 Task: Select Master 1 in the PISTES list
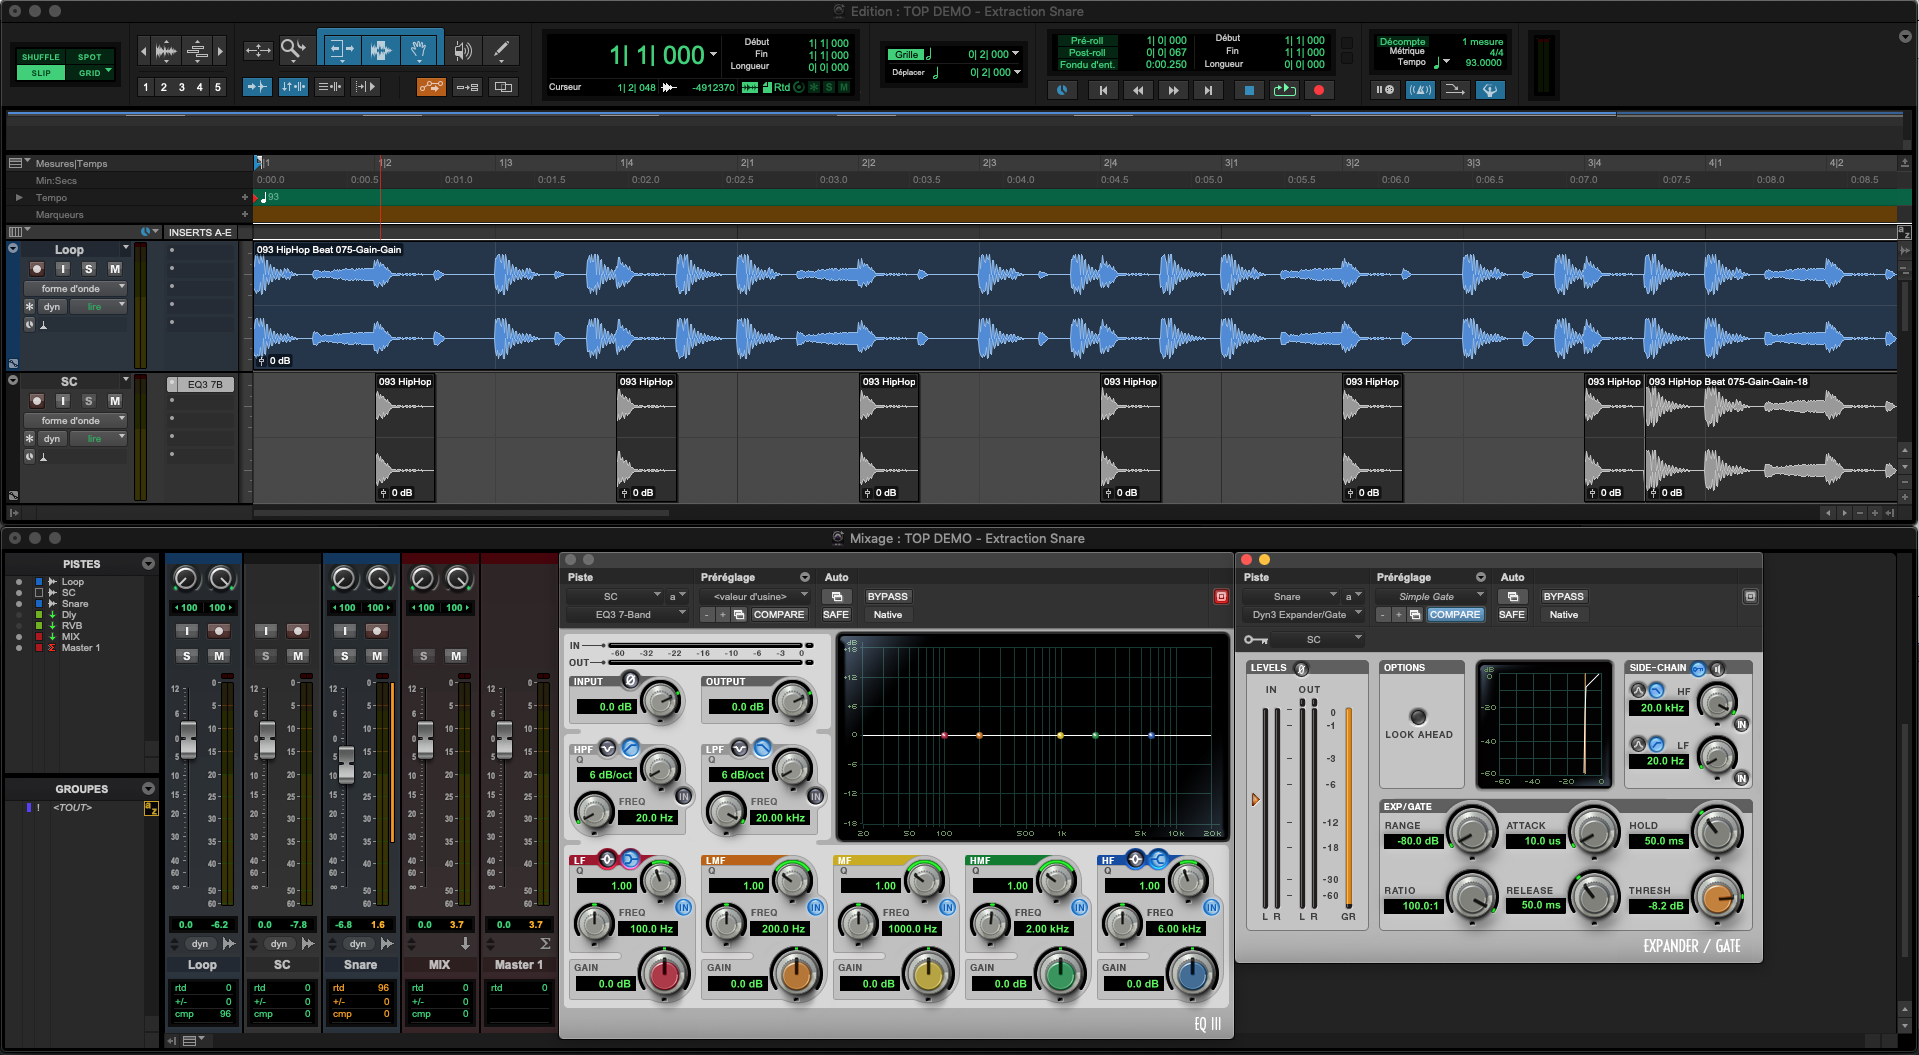pos(81,648)
